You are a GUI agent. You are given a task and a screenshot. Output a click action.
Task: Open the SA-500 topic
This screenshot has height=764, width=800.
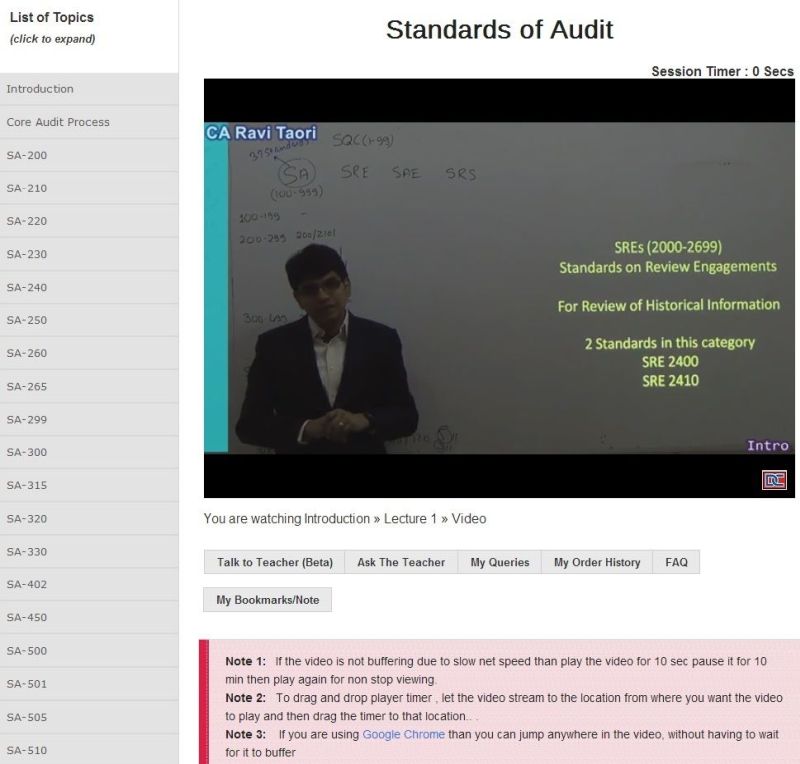[x=27, y=651]
